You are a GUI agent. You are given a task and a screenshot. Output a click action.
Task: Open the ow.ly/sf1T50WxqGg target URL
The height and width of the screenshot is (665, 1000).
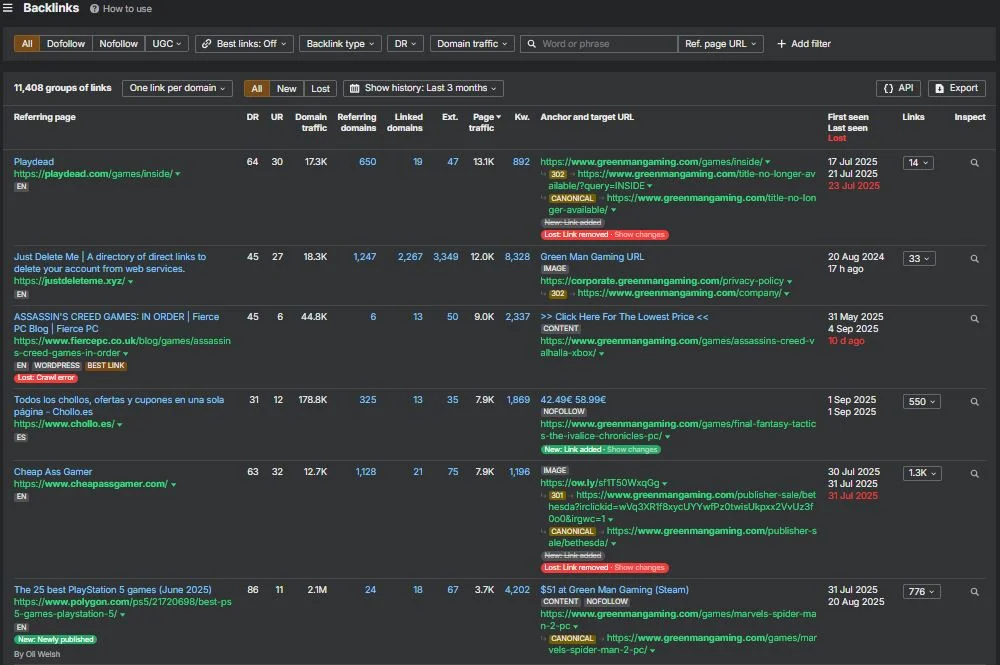pyautogui.click(x=599, y=483)
